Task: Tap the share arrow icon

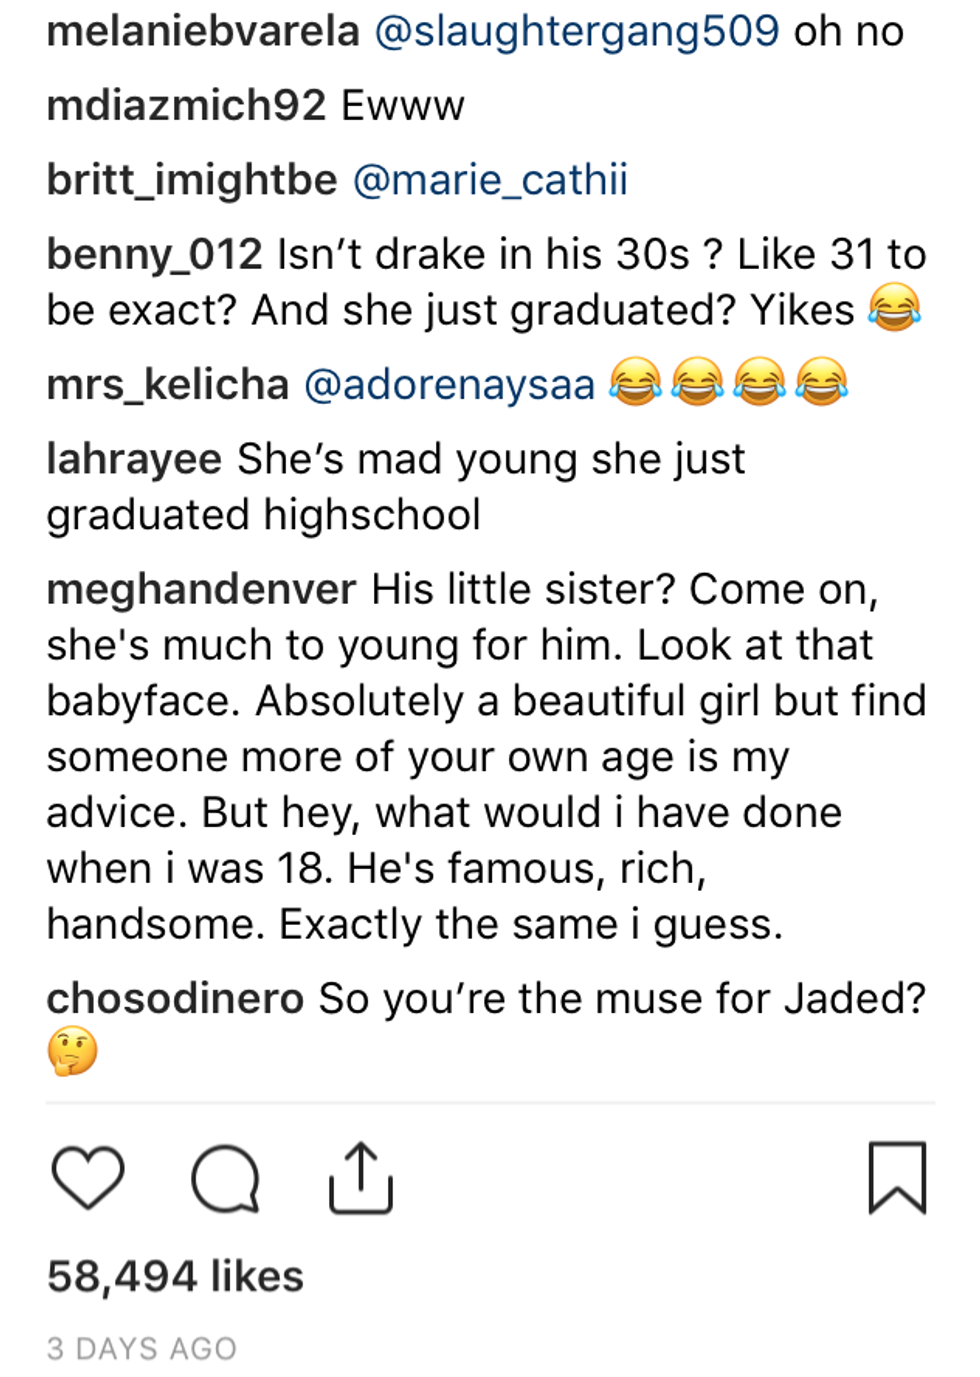Action: click(x=361, y=1177)
